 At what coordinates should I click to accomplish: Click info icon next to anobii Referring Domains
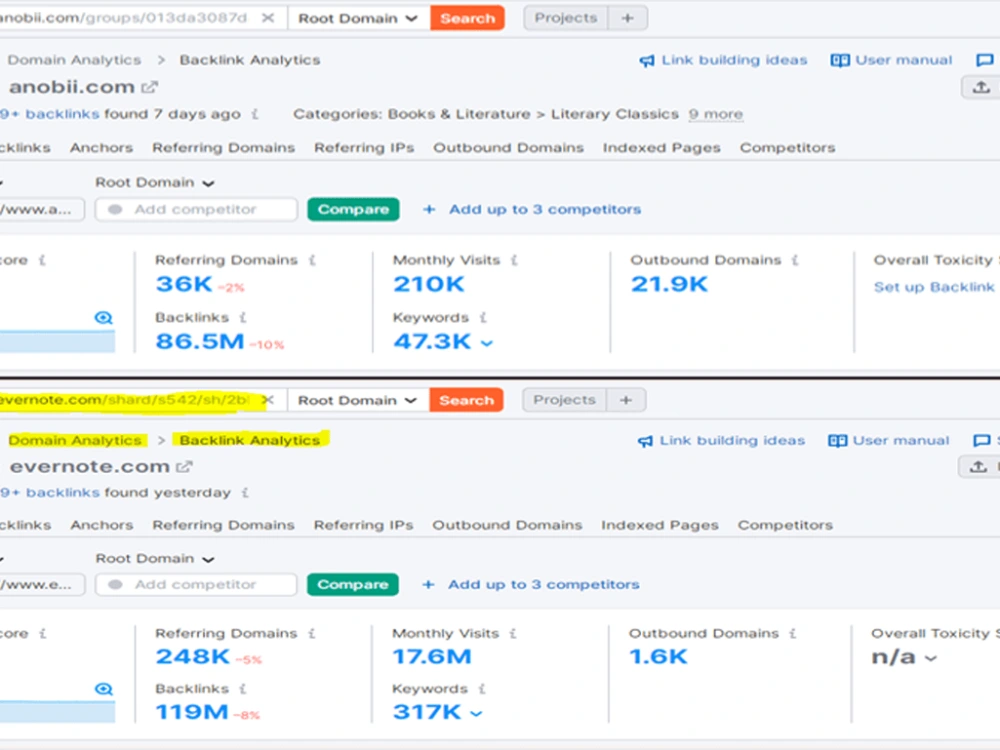tap(312, 260)
